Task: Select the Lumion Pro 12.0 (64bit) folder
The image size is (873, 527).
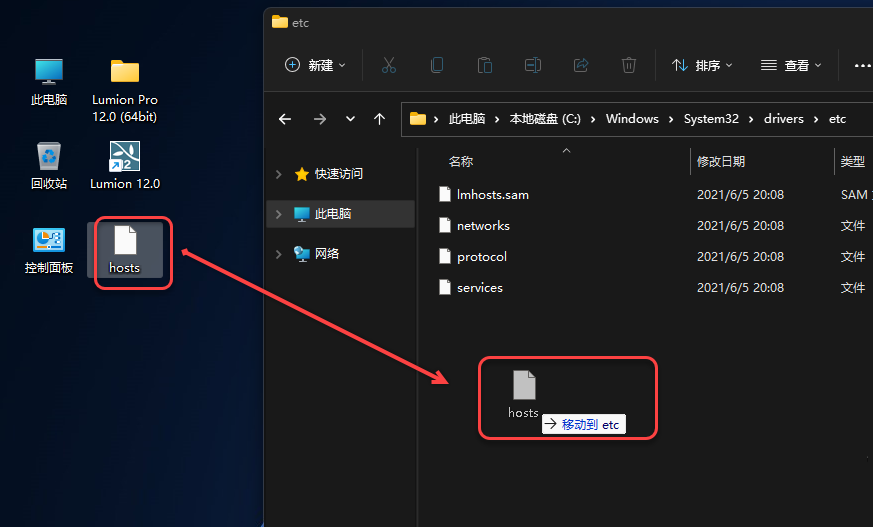Action: pyautogui.click(x=125, y=91)
